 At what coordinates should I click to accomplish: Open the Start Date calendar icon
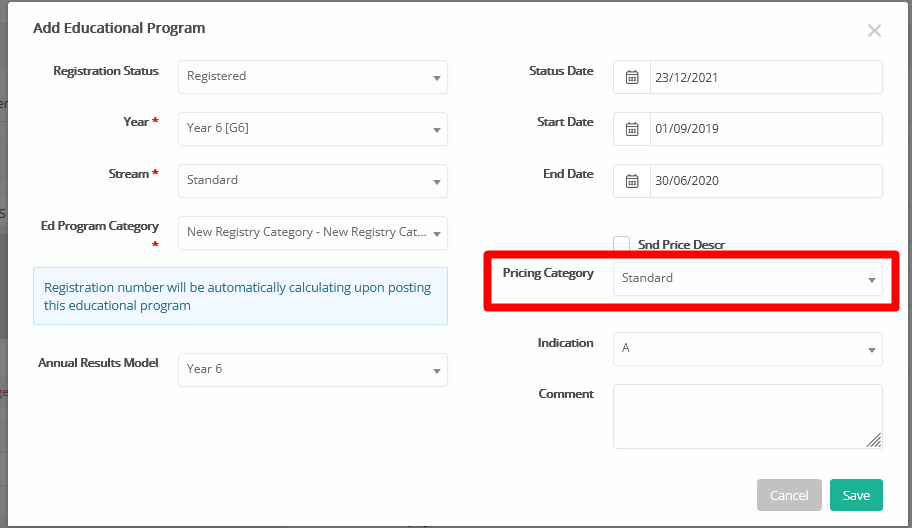click(632, 129)
